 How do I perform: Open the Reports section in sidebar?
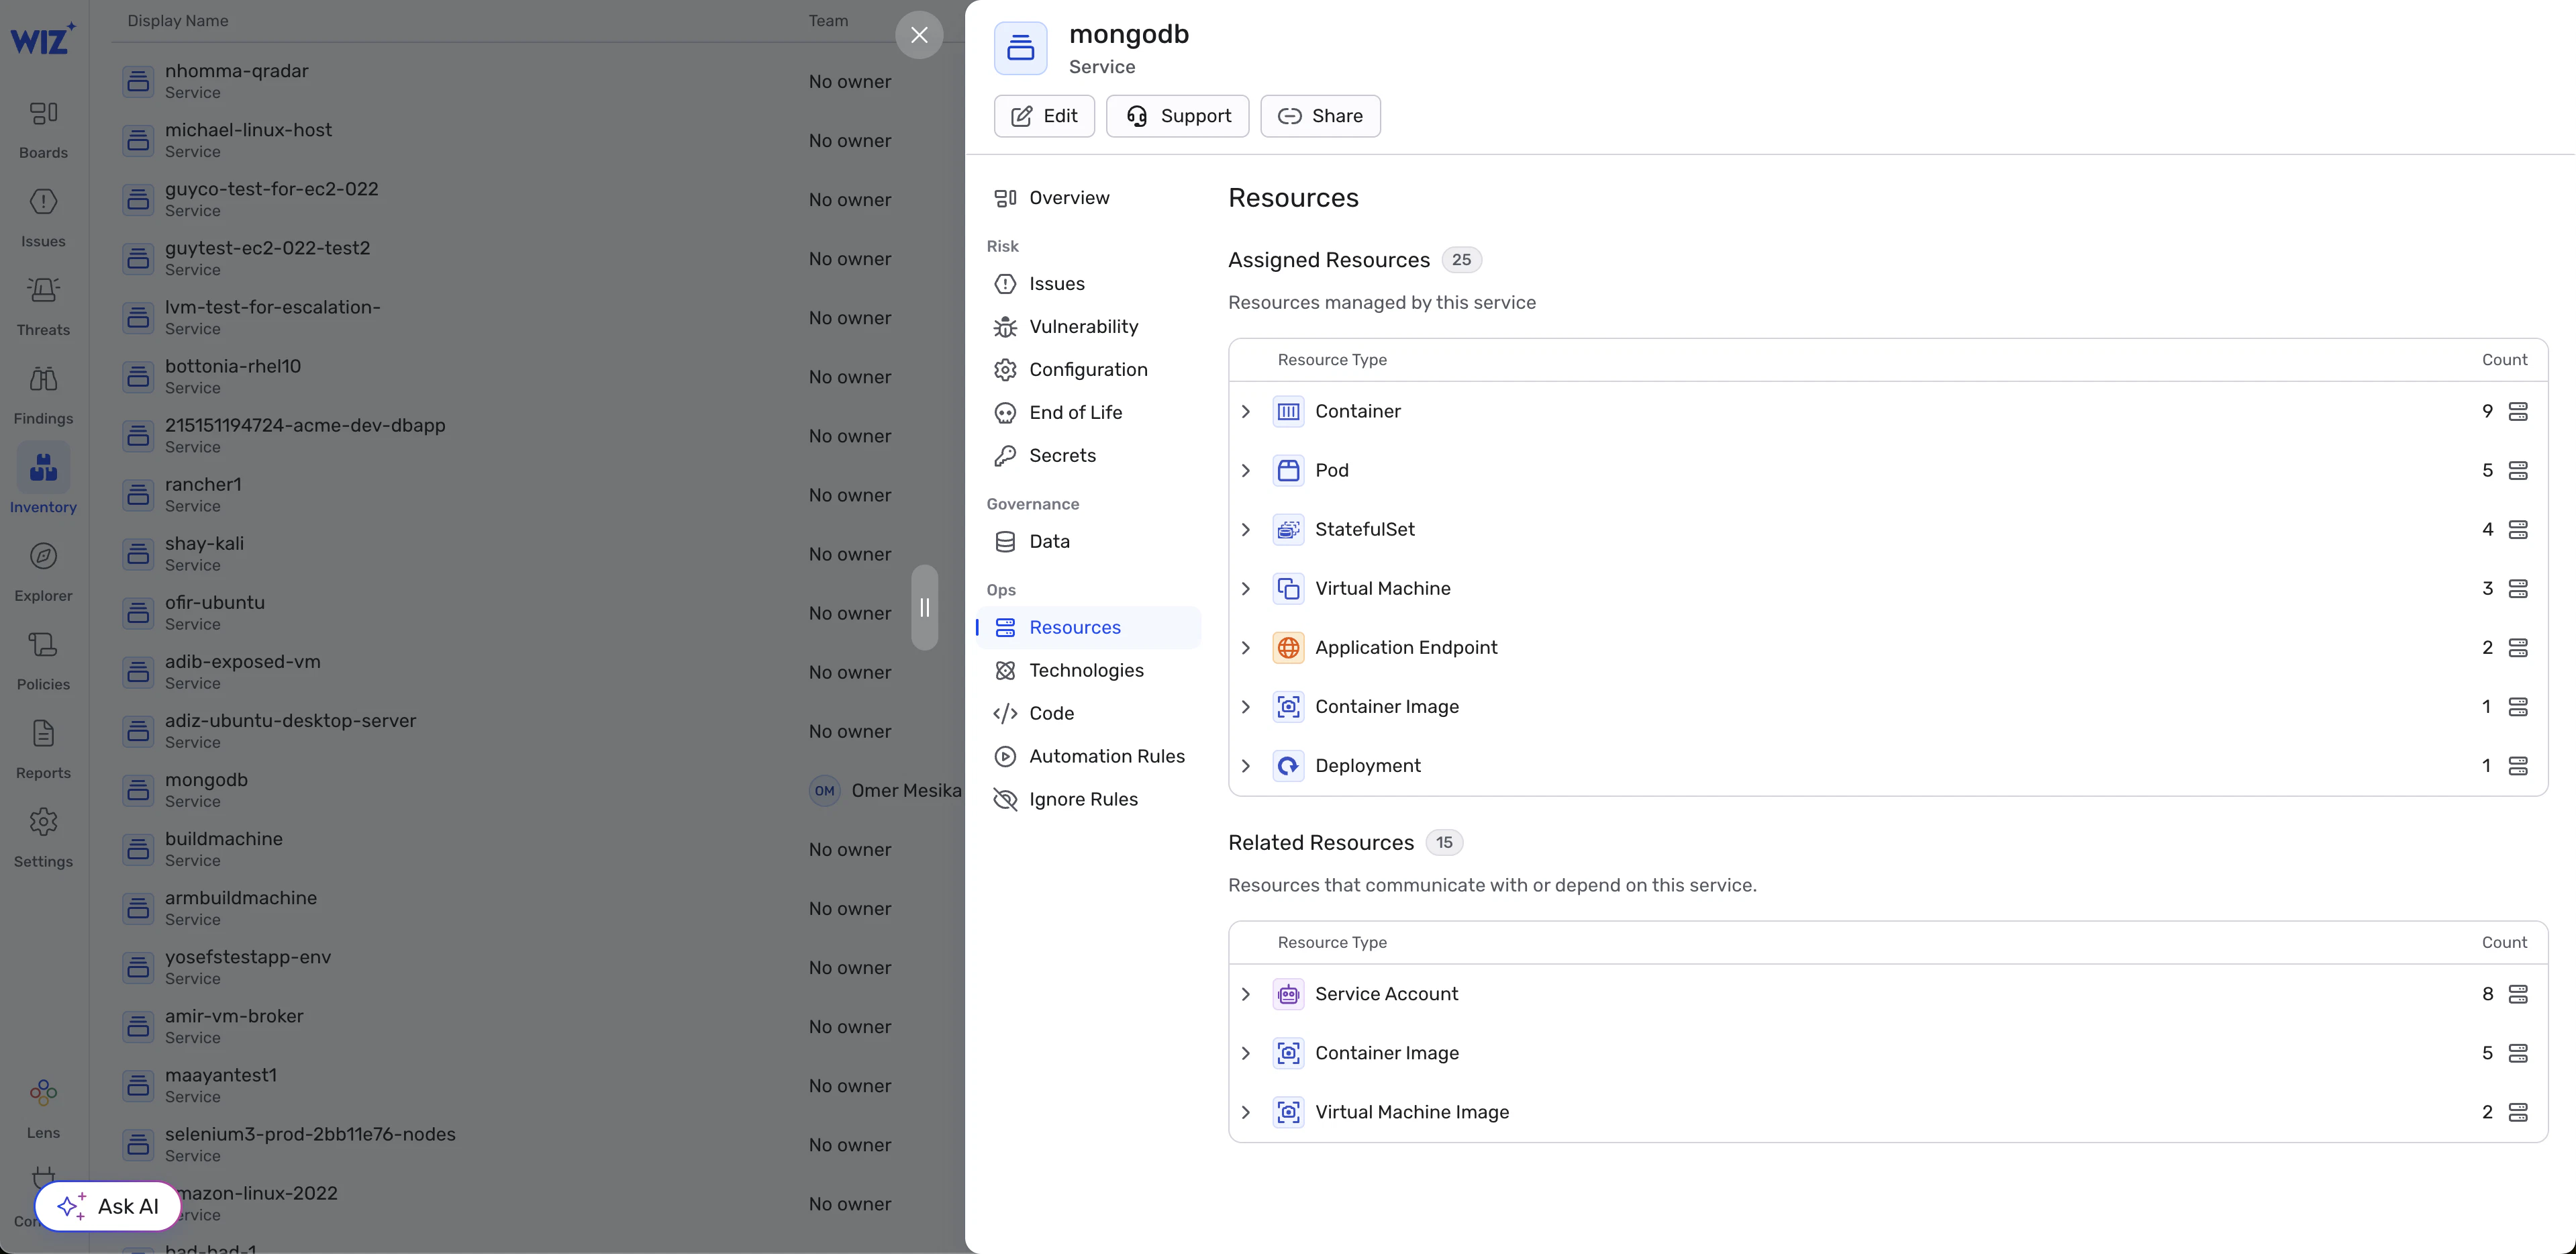pos(43,750)
